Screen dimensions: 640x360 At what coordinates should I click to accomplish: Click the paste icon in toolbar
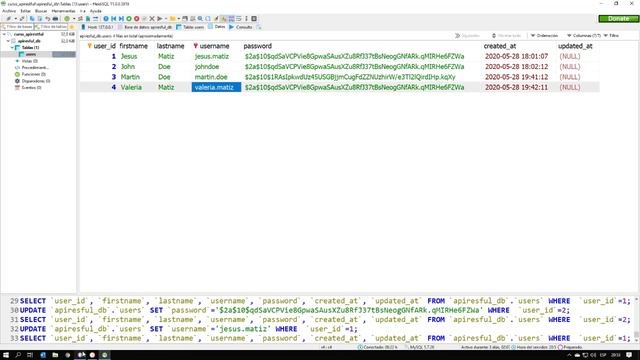[40, 19]
